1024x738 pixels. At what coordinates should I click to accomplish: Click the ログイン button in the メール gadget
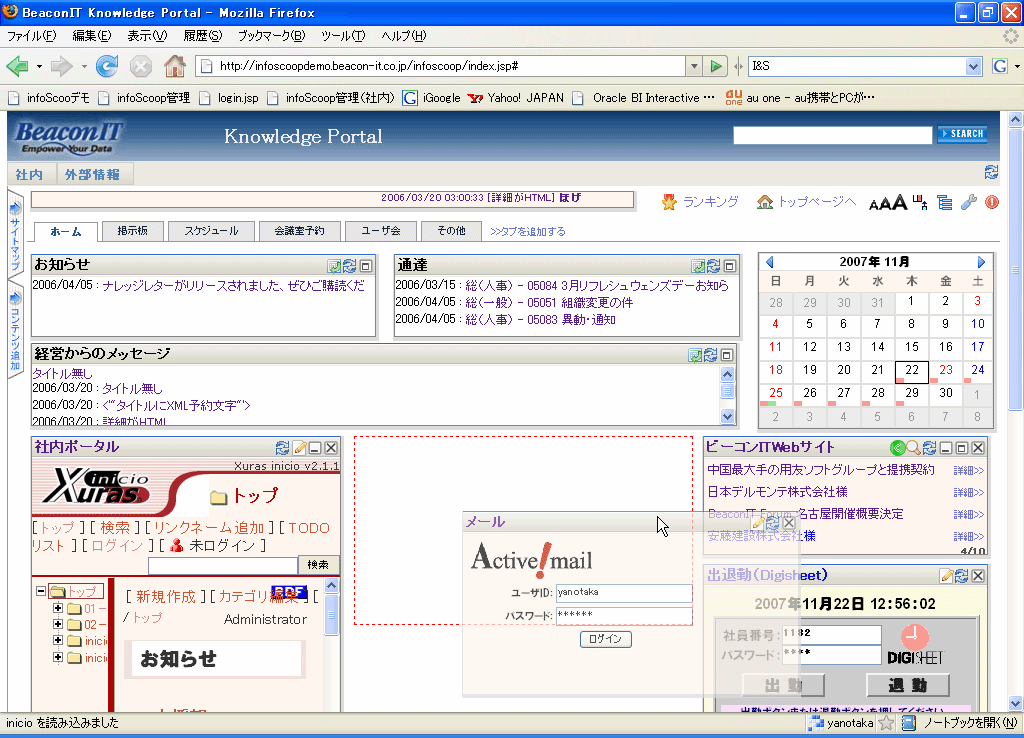(605, 639)
